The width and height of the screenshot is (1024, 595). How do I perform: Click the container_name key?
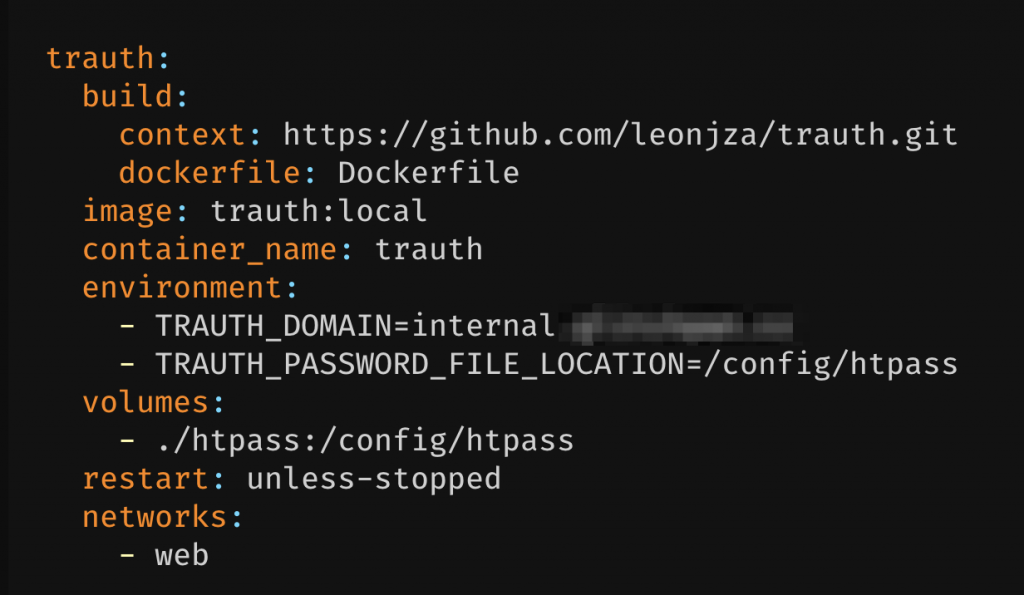[208, 250]
